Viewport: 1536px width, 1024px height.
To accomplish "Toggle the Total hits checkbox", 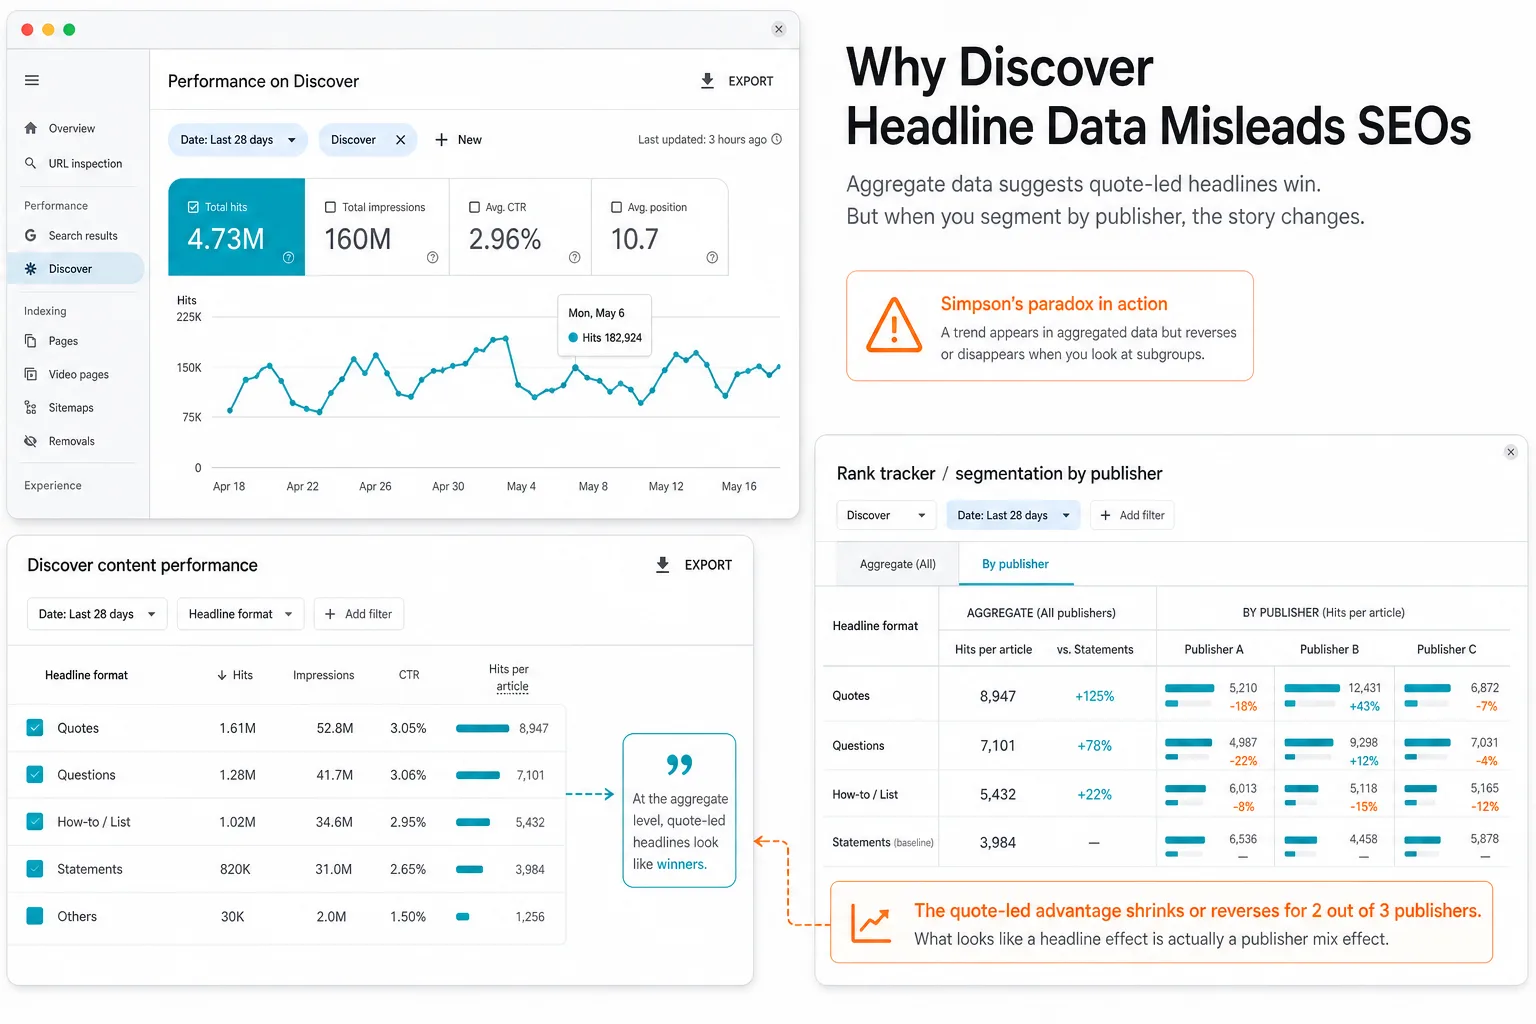I will [x=193, y=207].
